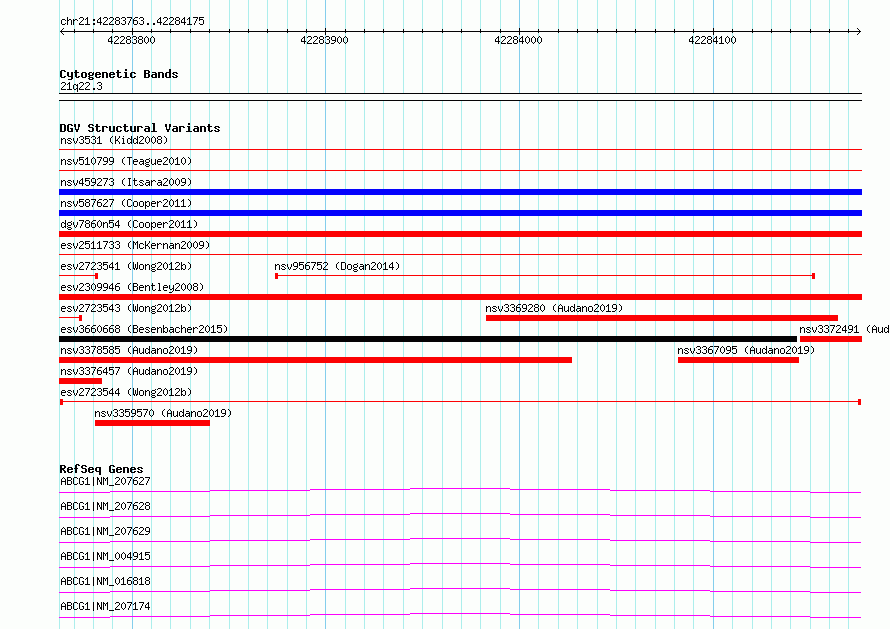Open the nsv3369280 (Audano2019) label
This screenshot has height=629, width=890.
[554, 308]
